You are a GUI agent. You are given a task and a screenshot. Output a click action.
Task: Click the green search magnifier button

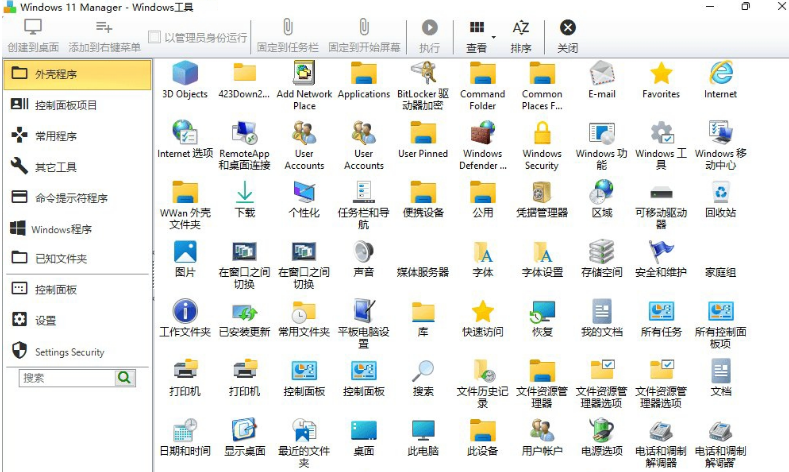click(125, 378)
